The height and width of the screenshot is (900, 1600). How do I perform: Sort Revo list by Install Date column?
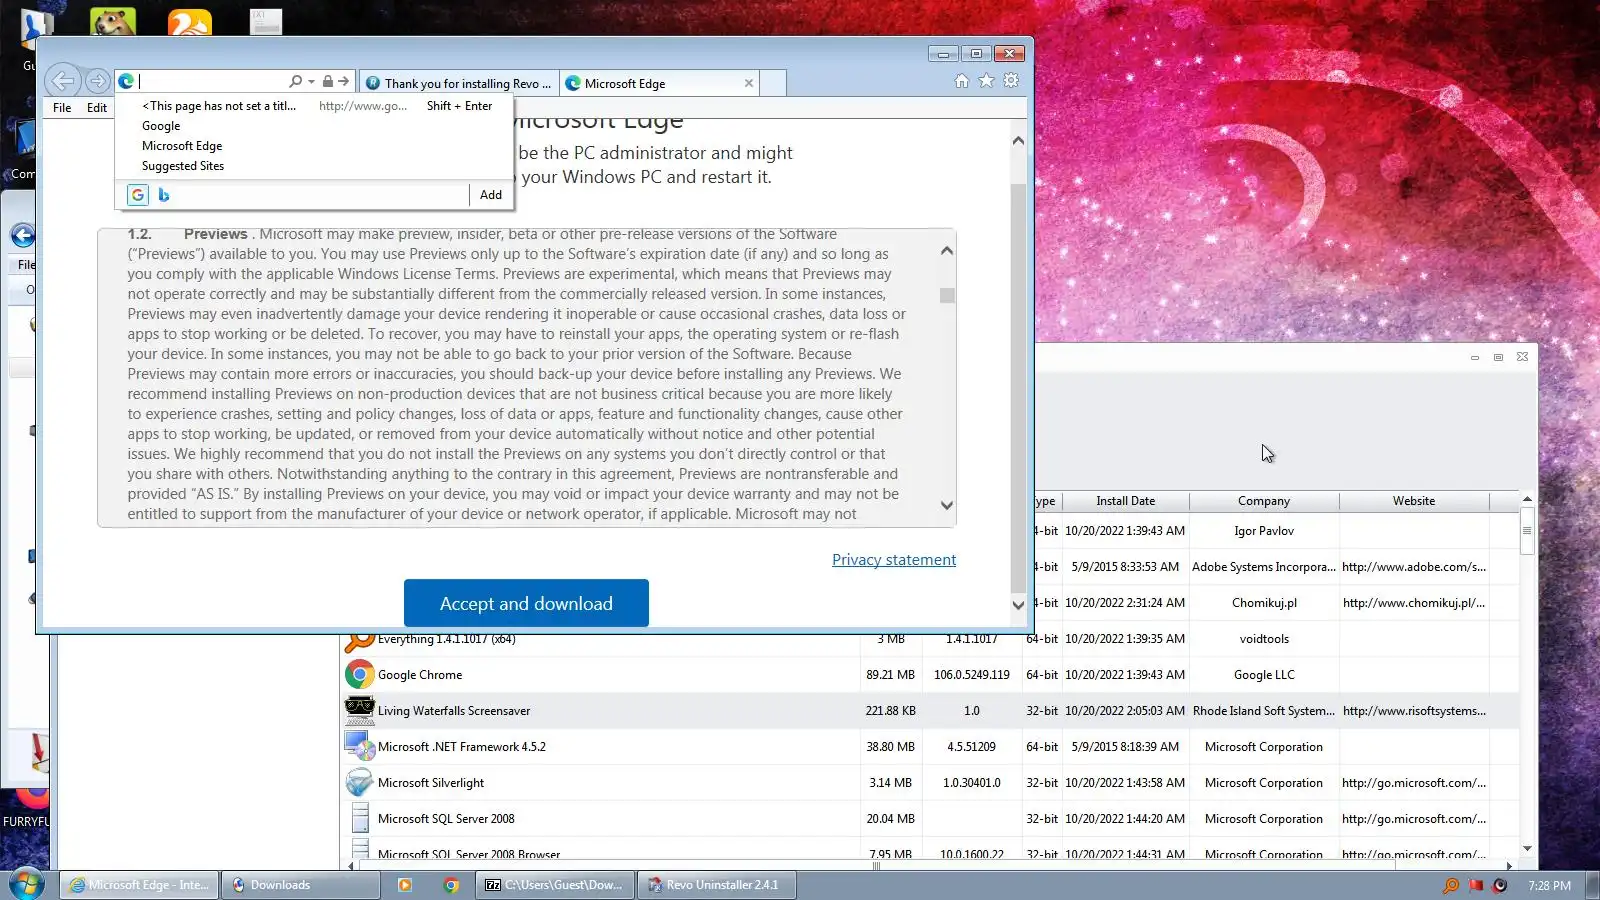[1125, 501]
